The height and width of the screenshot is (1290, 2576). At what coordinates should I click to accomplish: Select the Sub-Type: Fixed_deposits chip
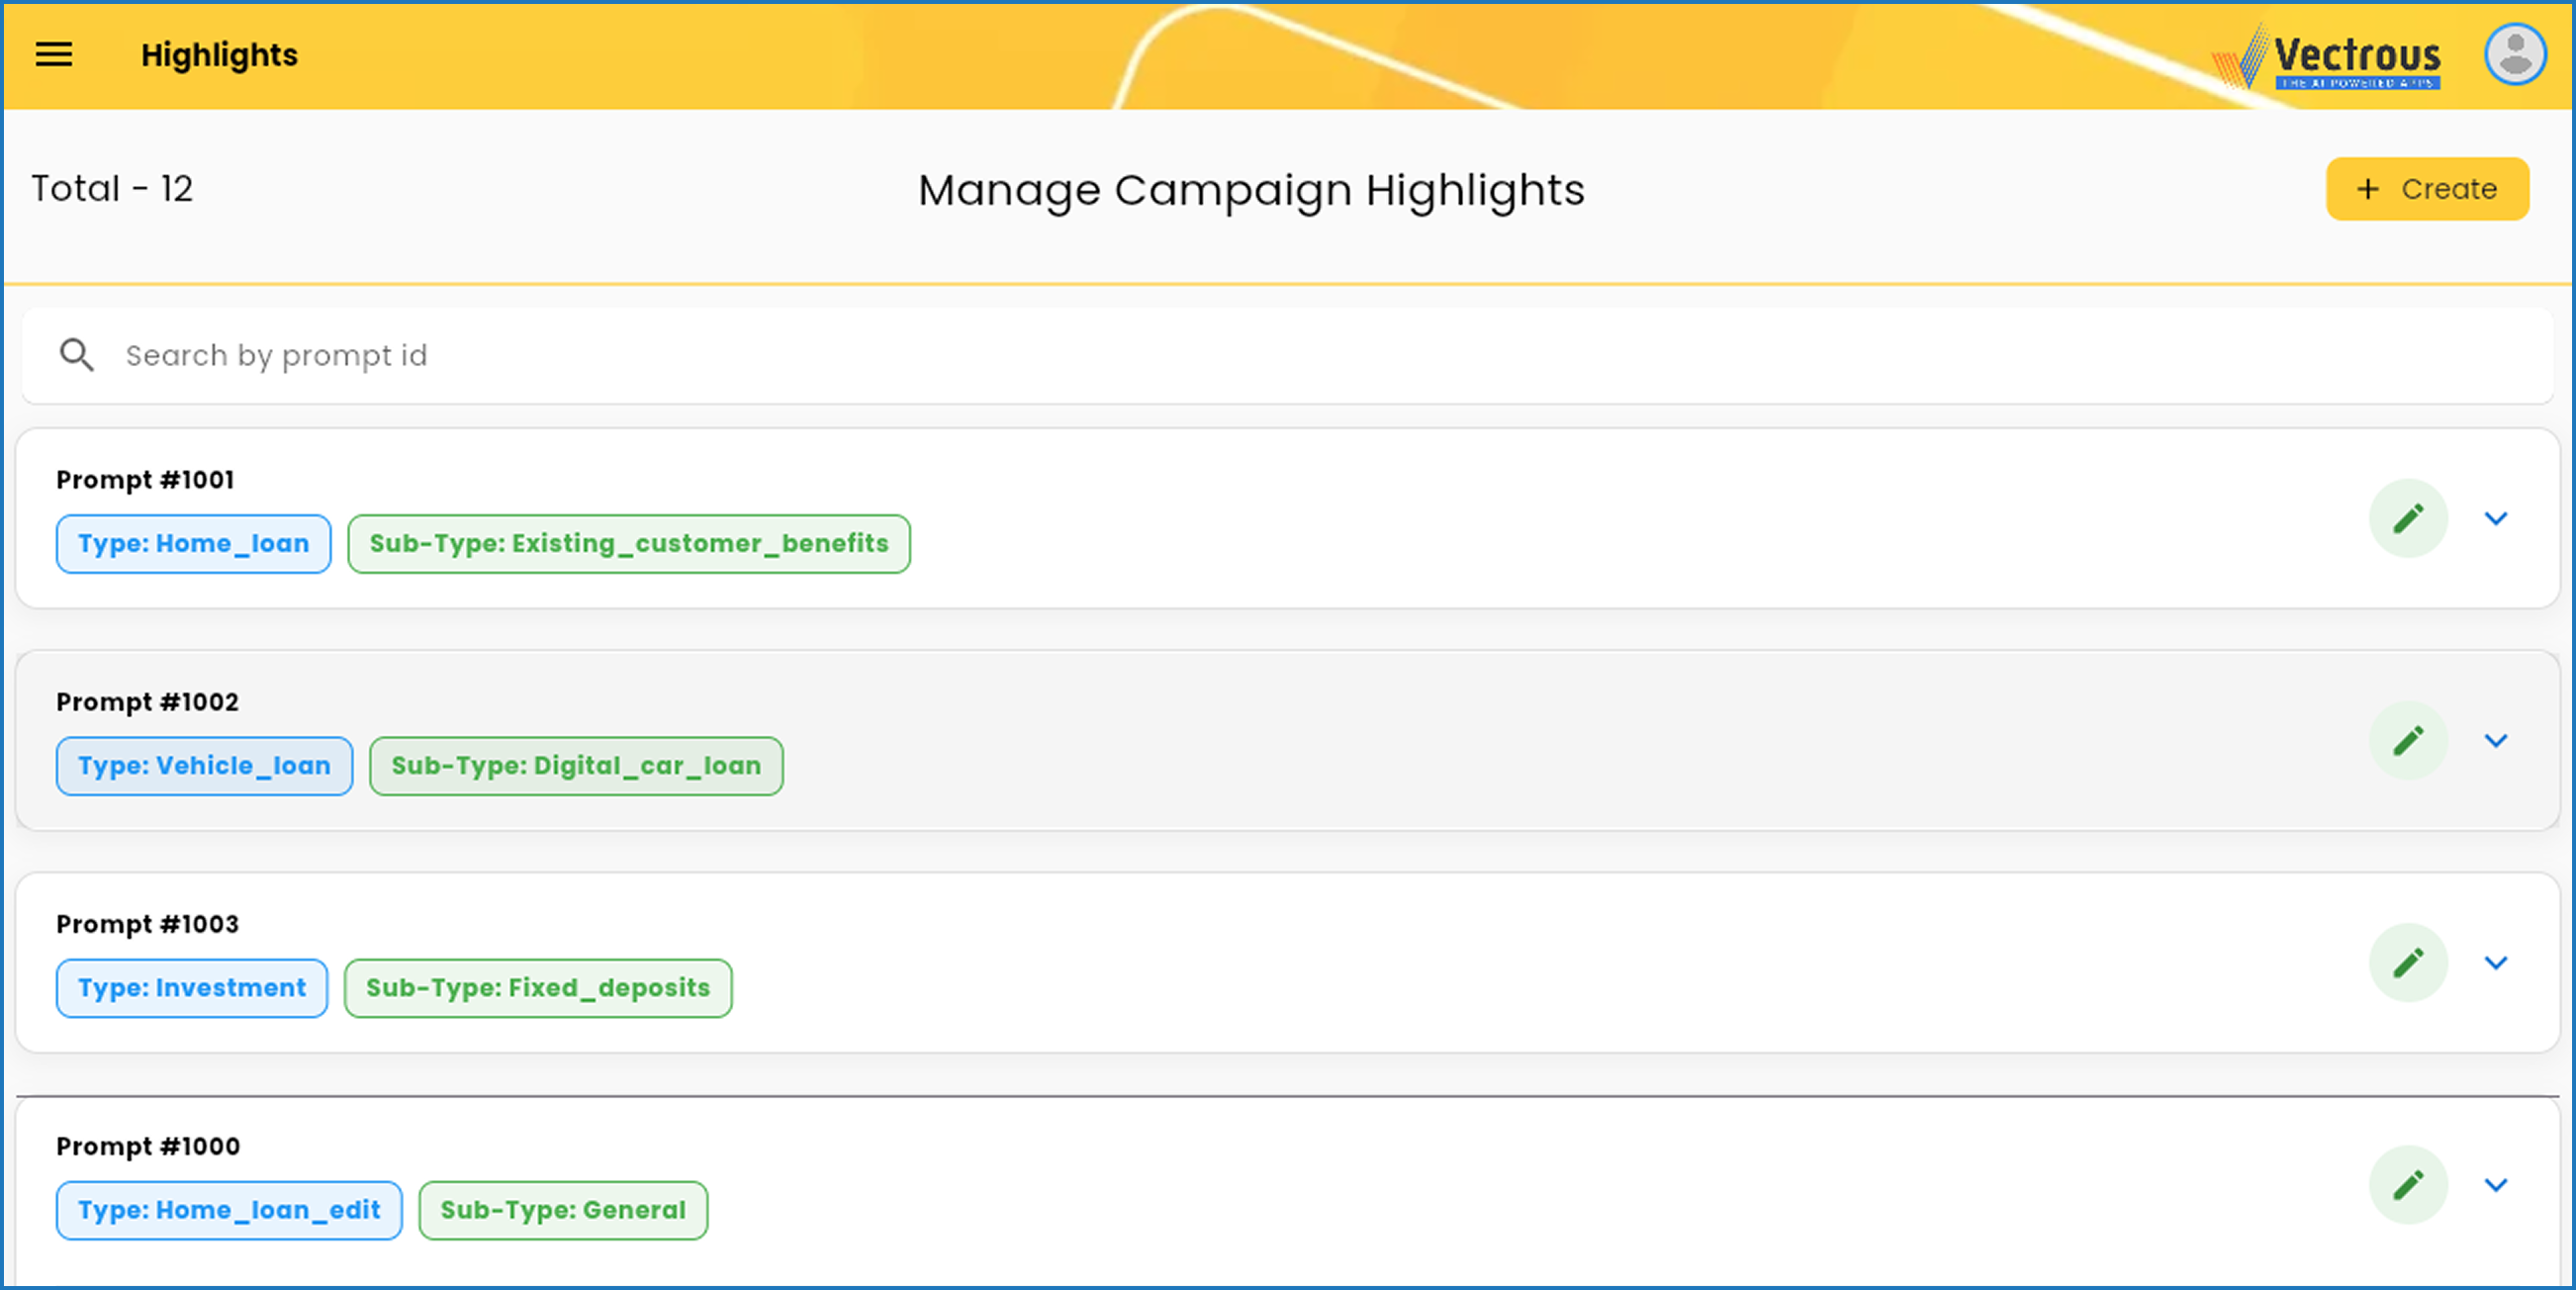(538, 988)
